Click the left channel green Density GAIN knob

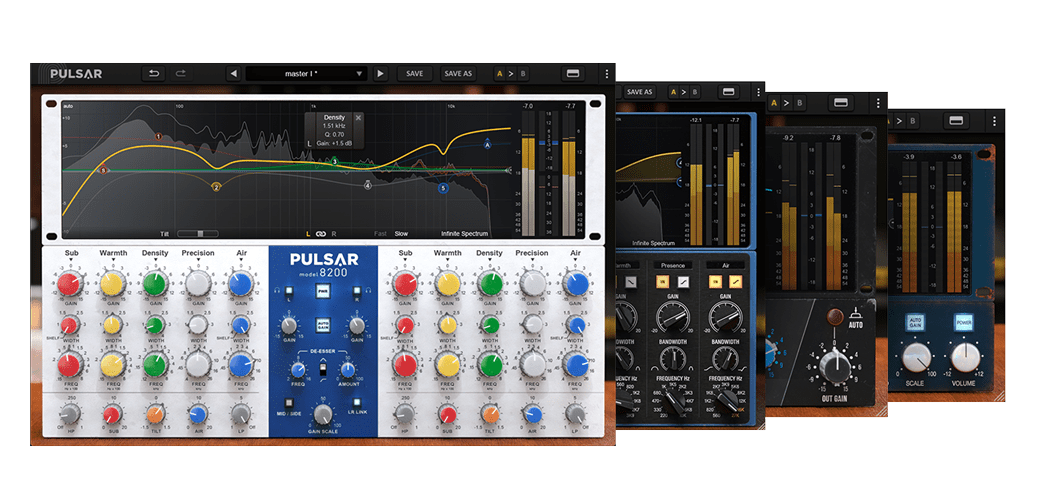pyautogui.click(x=155, y=284)
